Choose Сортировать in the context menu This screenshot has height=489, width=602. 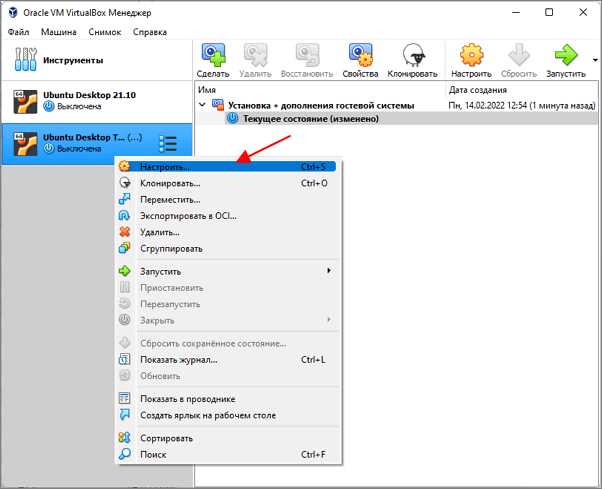(228, 438)
